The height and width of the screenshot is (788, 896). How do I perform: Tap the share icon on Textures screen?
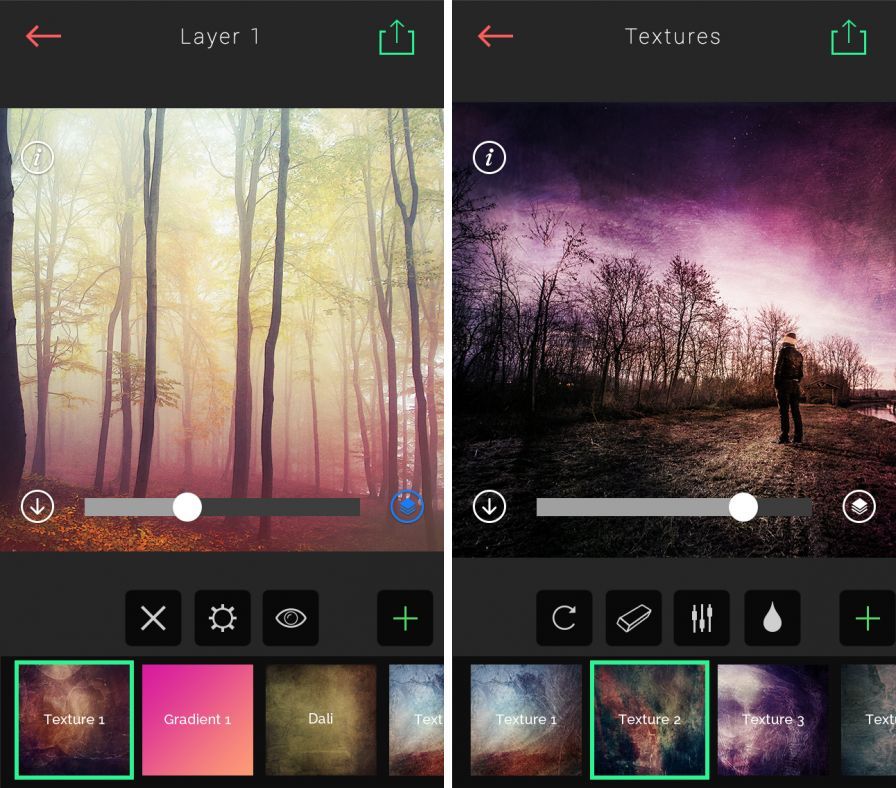coord(848,38)
